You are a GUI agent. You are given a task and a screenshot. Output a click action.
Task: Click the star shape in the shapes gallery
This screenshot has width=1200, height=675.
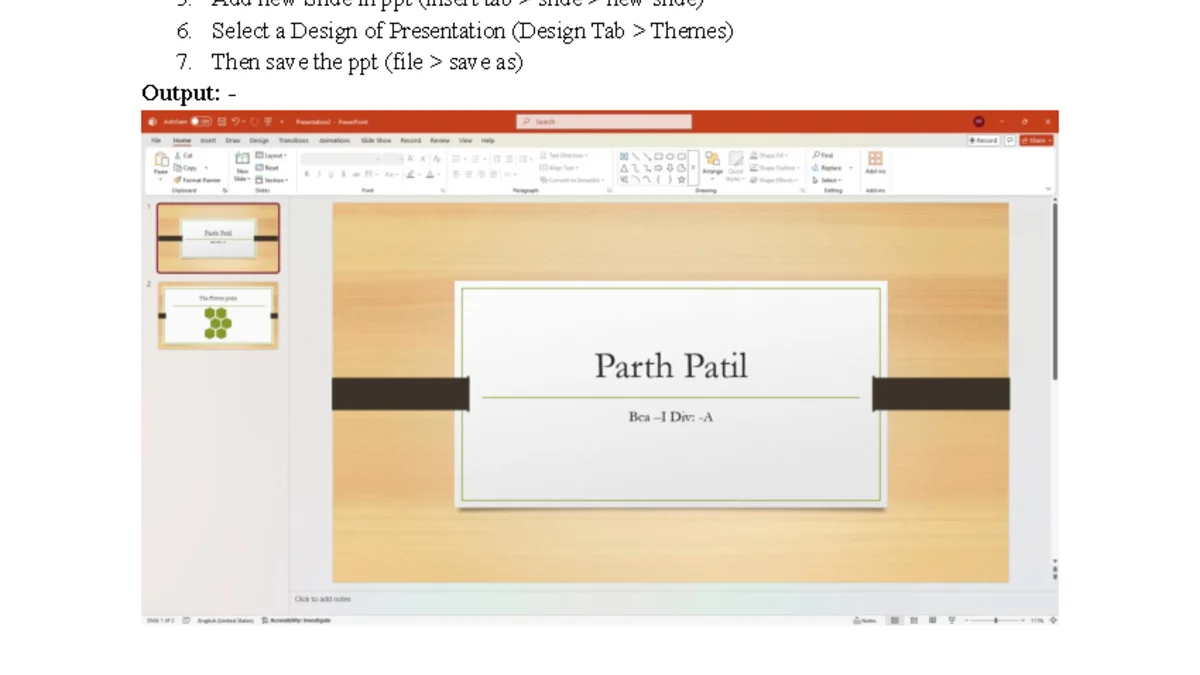[682, 180]
